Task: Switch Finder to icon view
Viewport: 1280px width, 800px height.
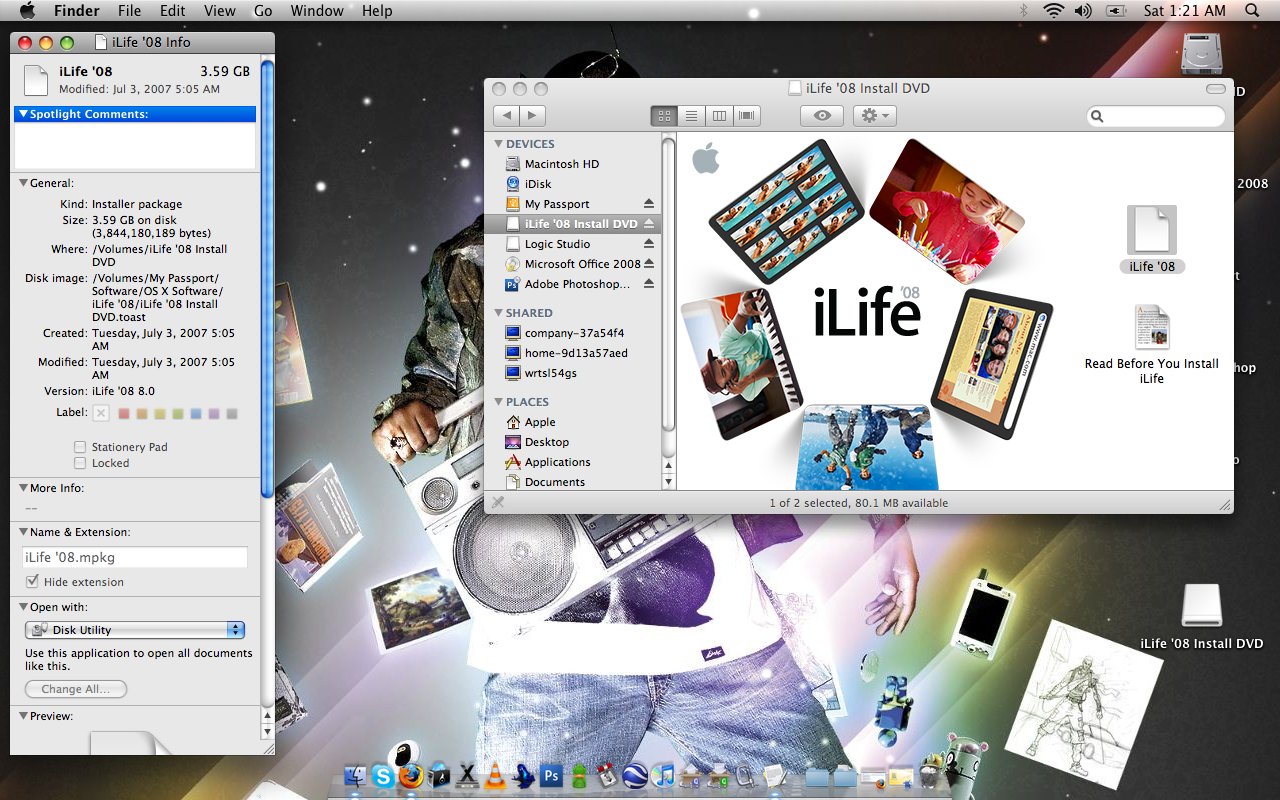Action: [x=664, y=116]
